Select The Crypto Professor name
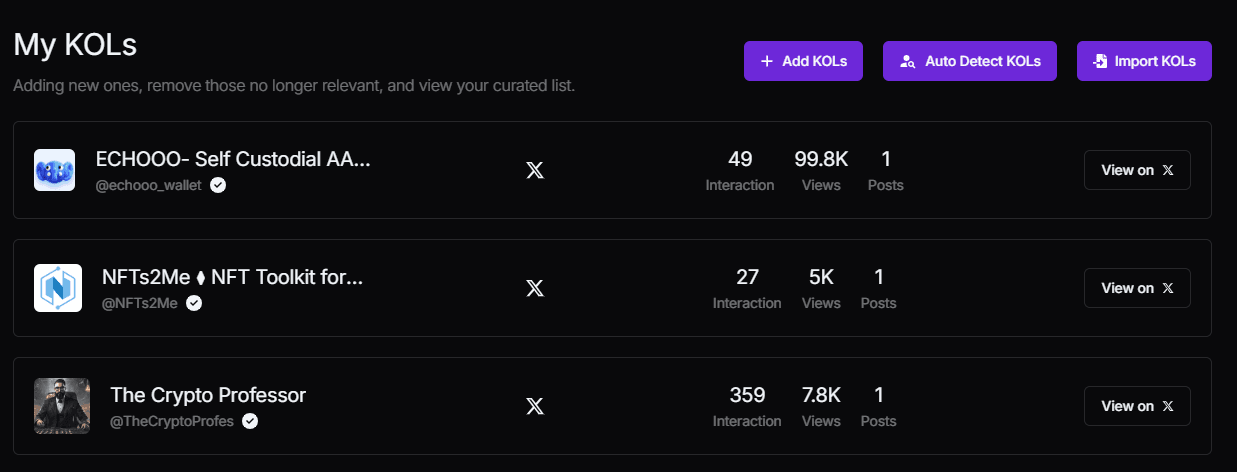 (x=208, y=395)
